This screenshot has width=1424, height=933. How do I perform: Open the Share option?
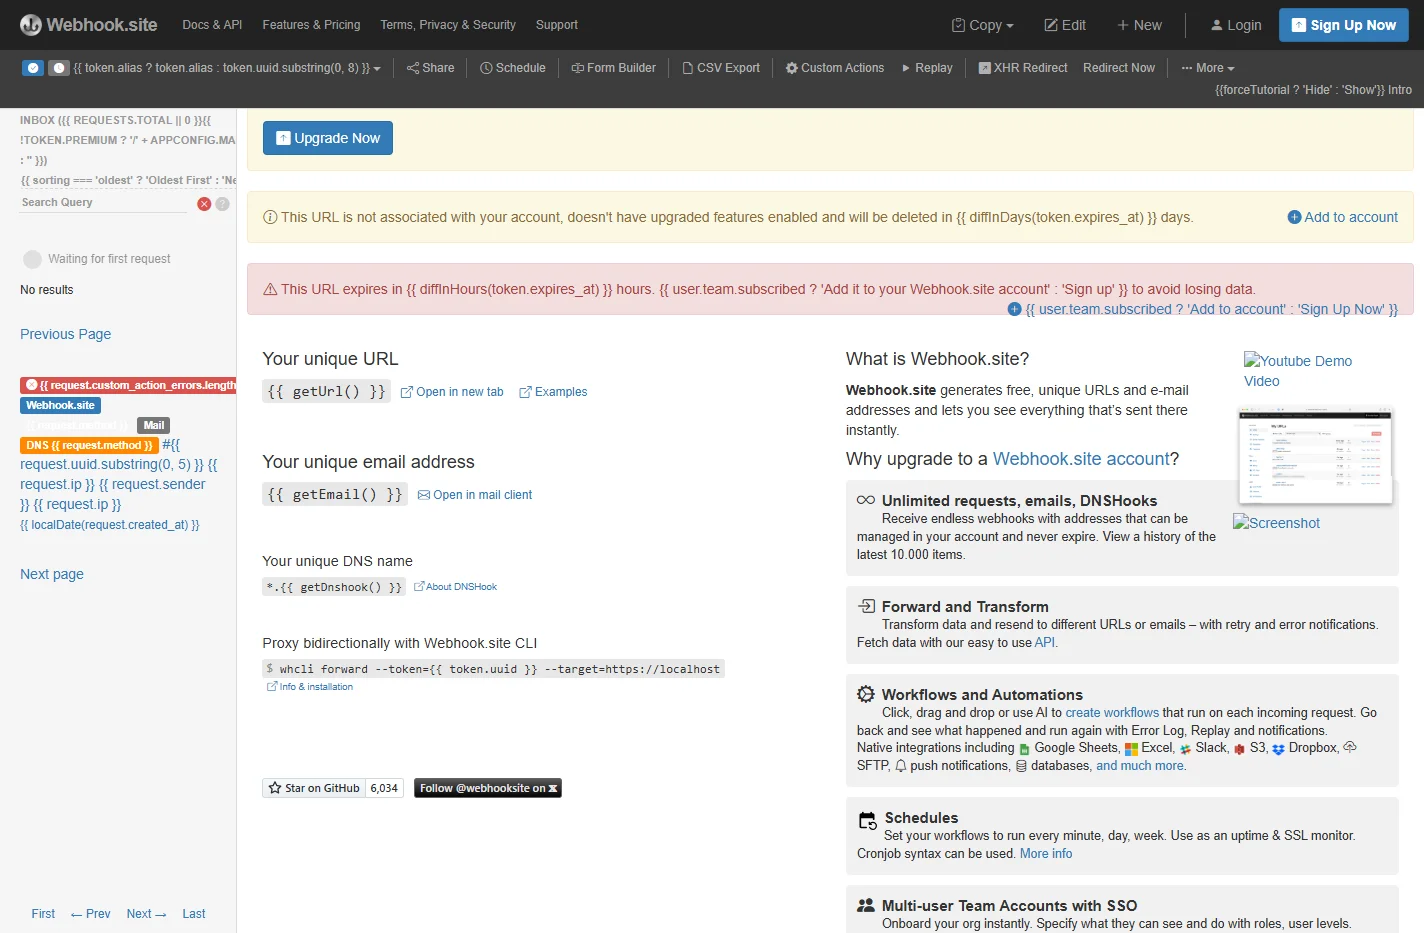point(430,68)
